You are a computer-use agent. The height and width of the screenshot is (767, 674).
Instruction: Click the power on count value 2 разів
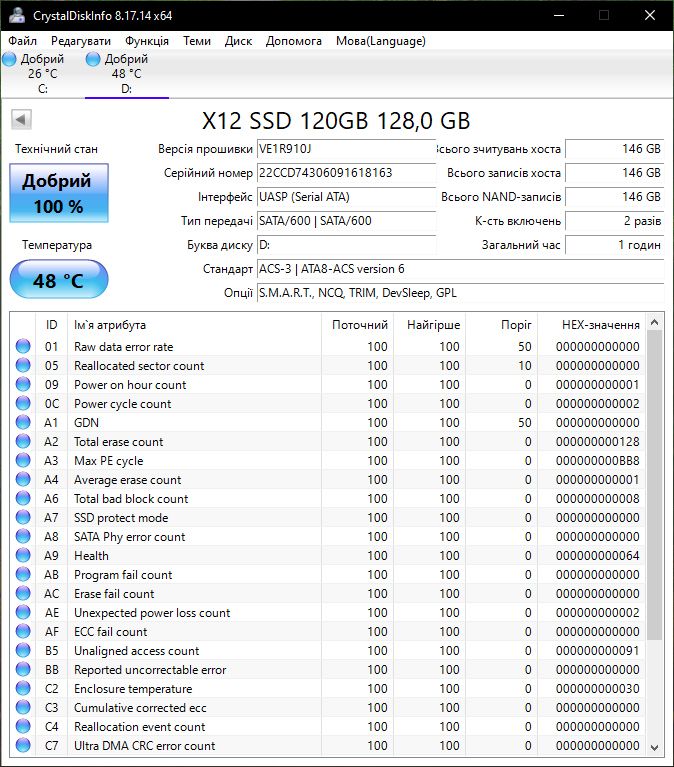[614, 221]
